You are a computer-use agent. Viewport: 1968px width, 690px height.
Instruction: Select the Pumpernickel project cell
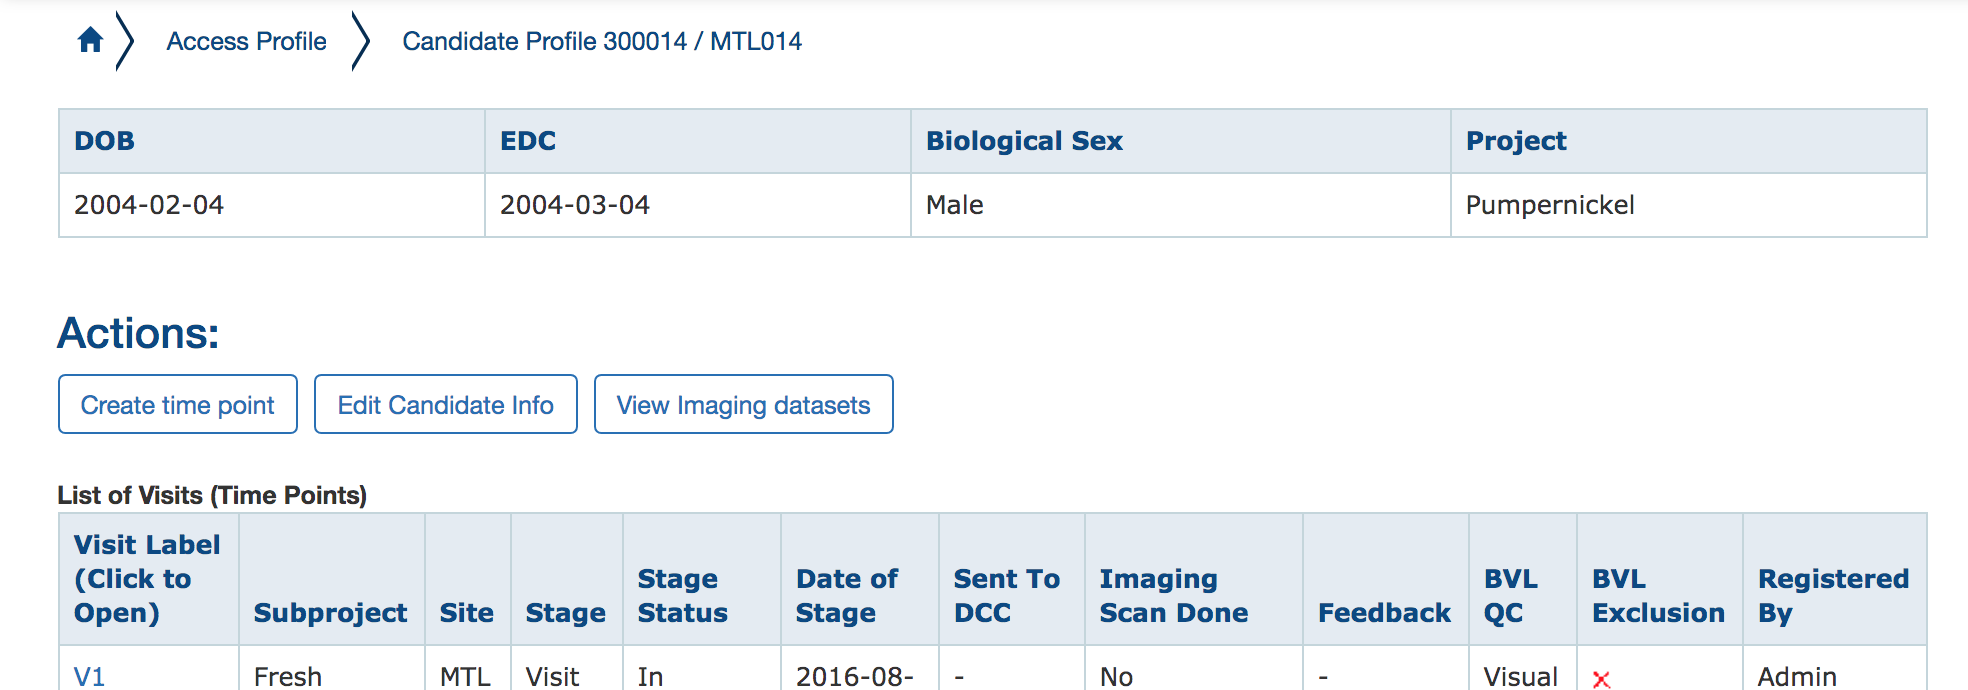1550,205
